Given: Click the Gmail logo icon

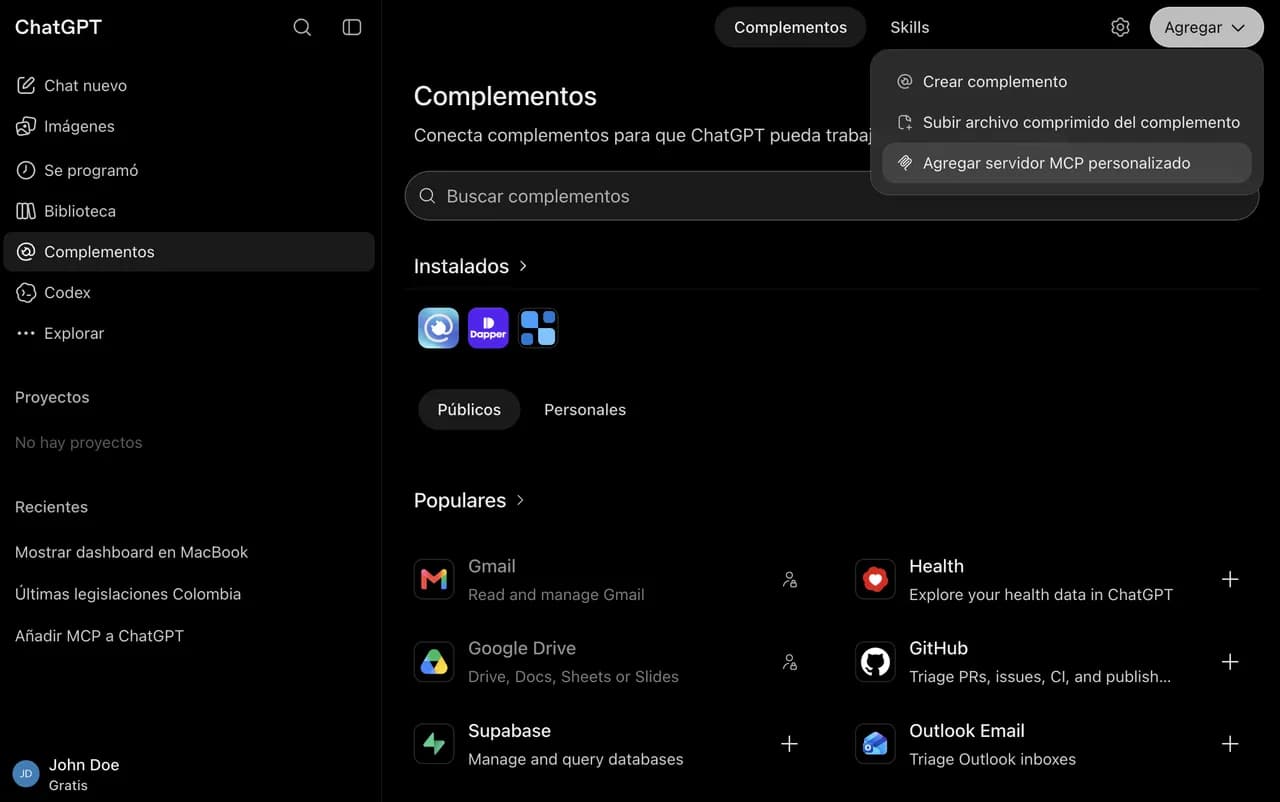Looking at the screenshot, I should pos(434,579).
